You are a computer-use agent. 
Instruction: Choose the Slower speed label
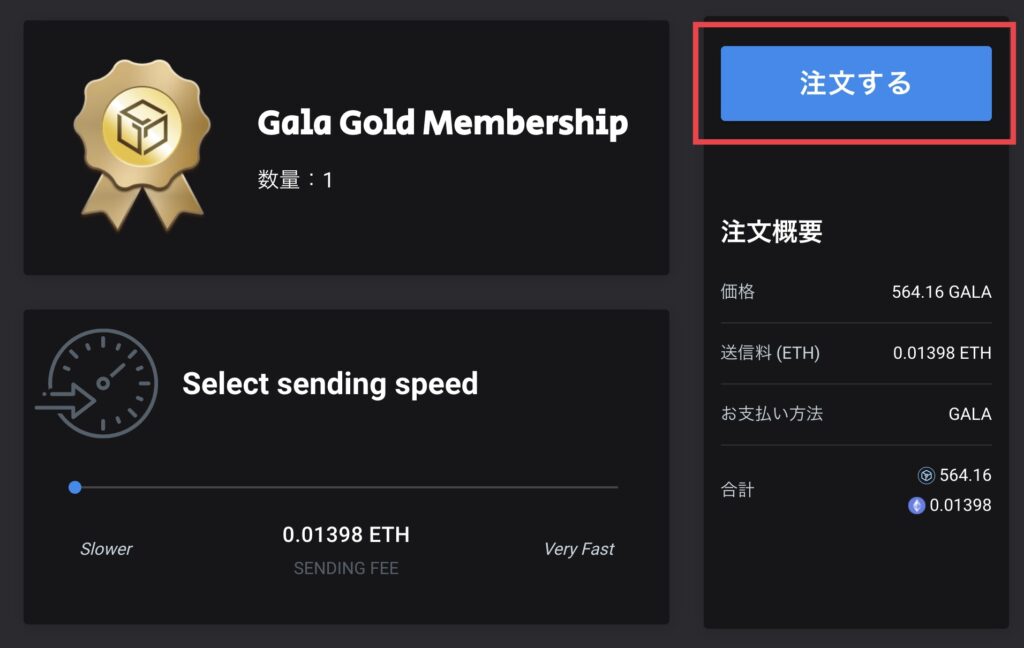point(106,549)
